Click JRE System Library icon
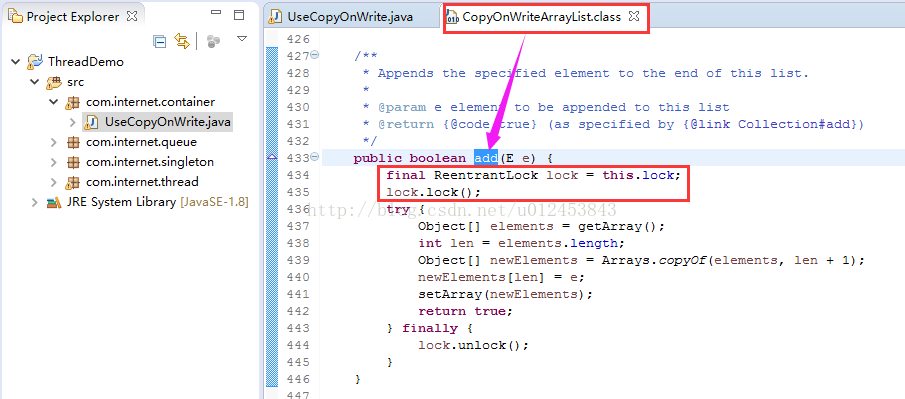 coord(54,203)
